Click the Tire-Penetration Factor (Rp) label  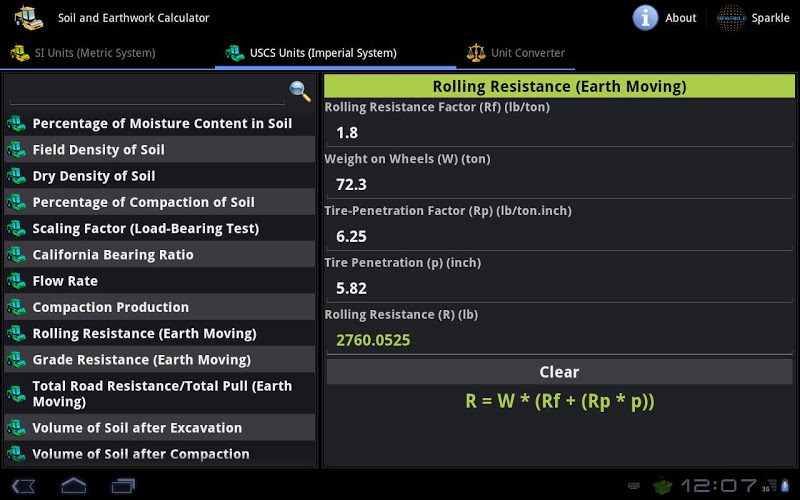[448, 211]
